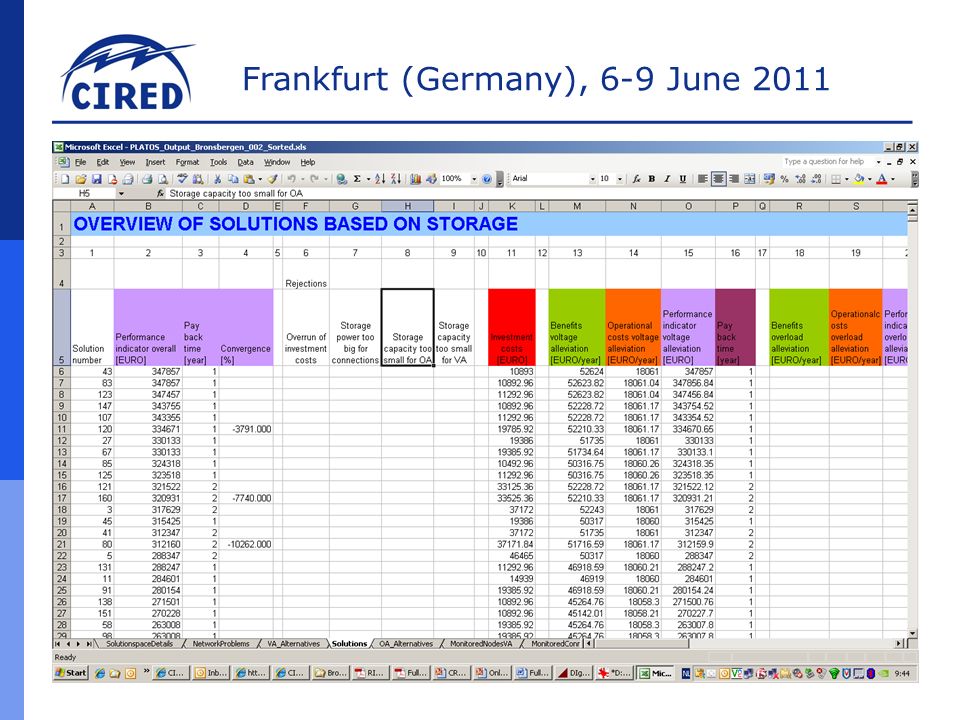This screenshot has height=720, width=960.
Task: Sort ascending with A-Z icon
Action: point(380,179)
